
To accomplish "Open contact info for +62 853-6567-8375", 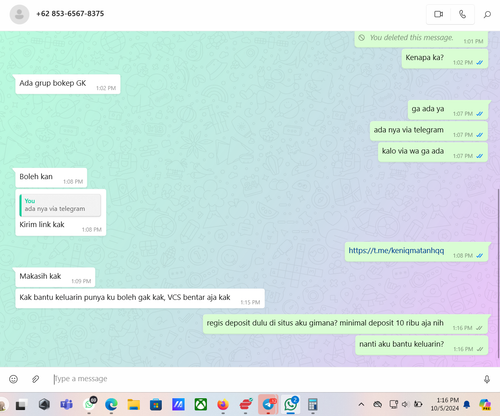I will coord(70,14).
